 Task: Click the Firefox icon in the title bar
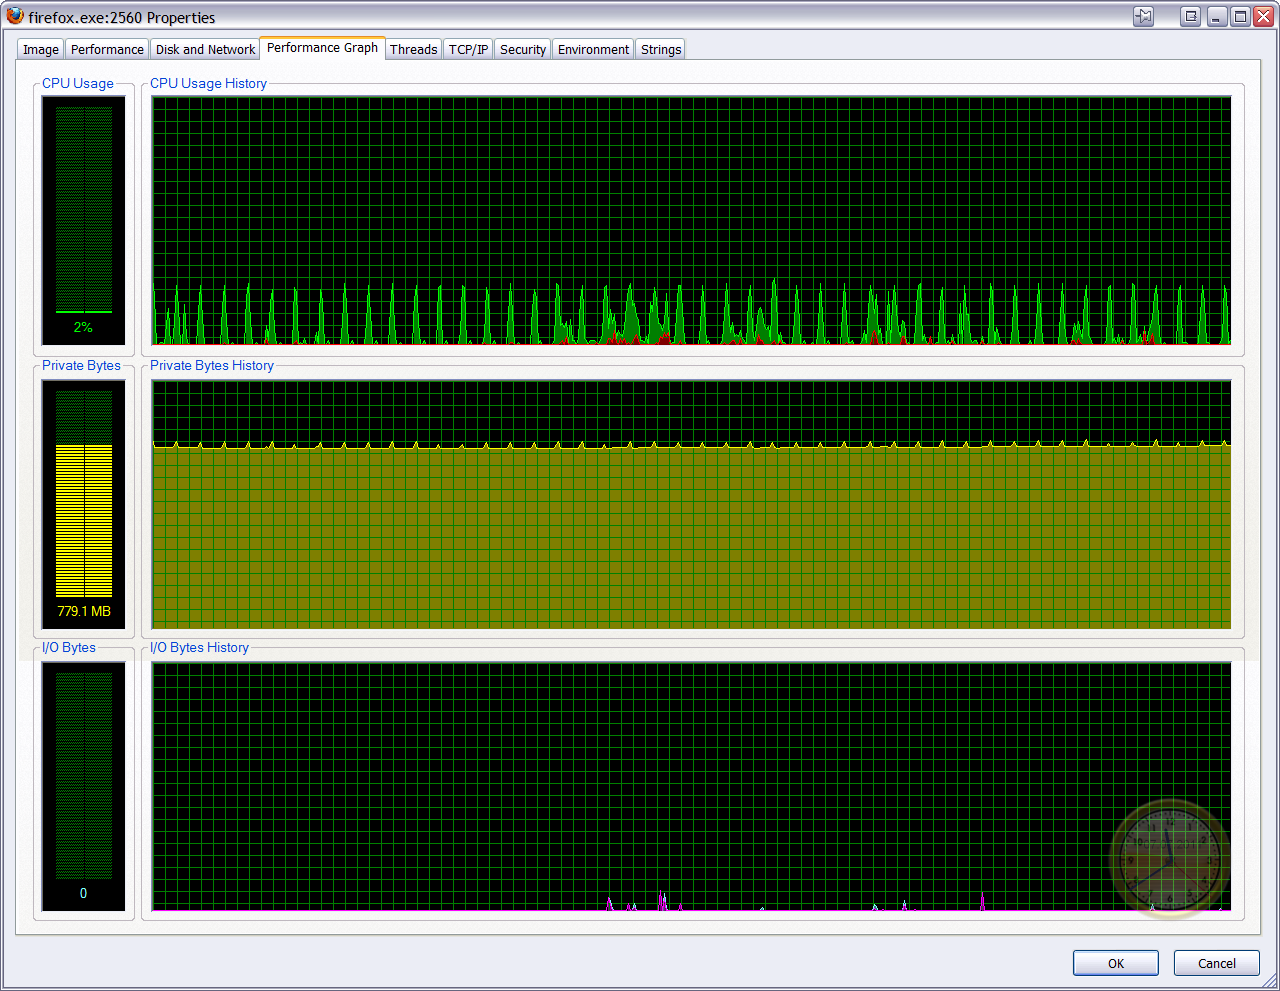tap(15, 16)
